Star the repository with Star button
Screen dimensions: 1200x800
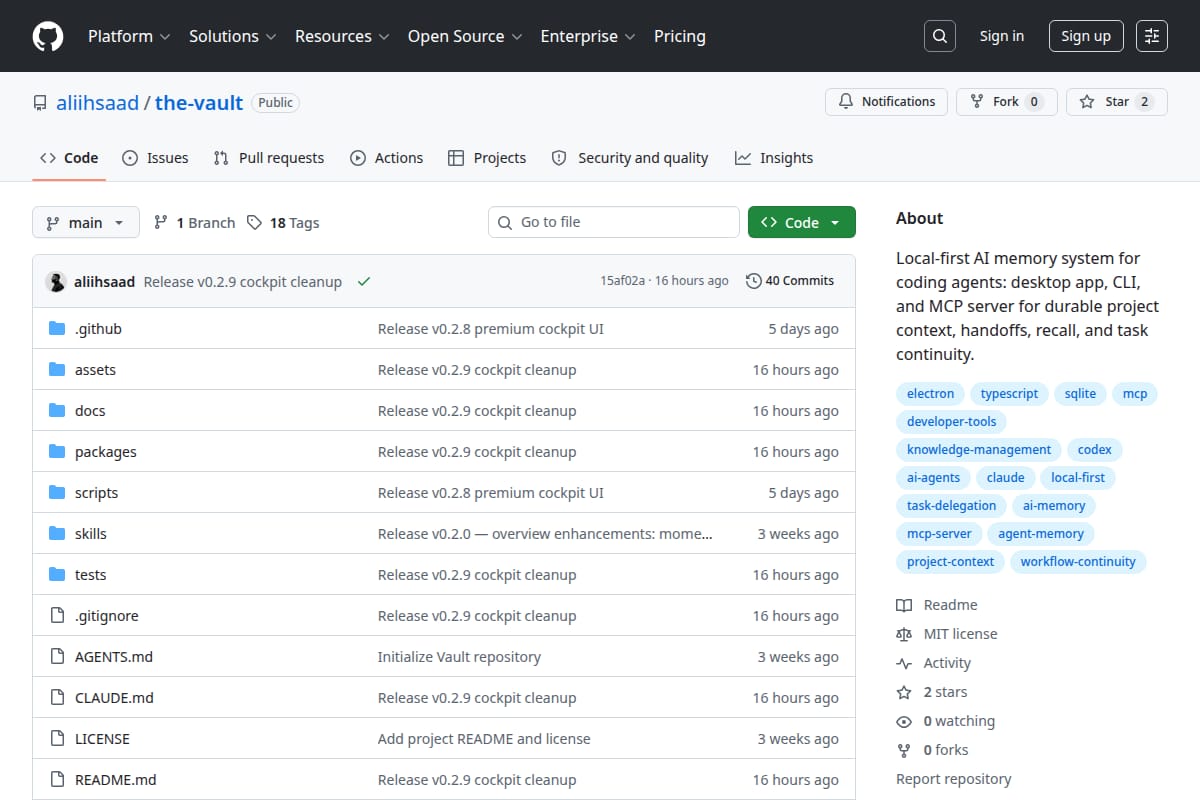tap(1117, 102)
